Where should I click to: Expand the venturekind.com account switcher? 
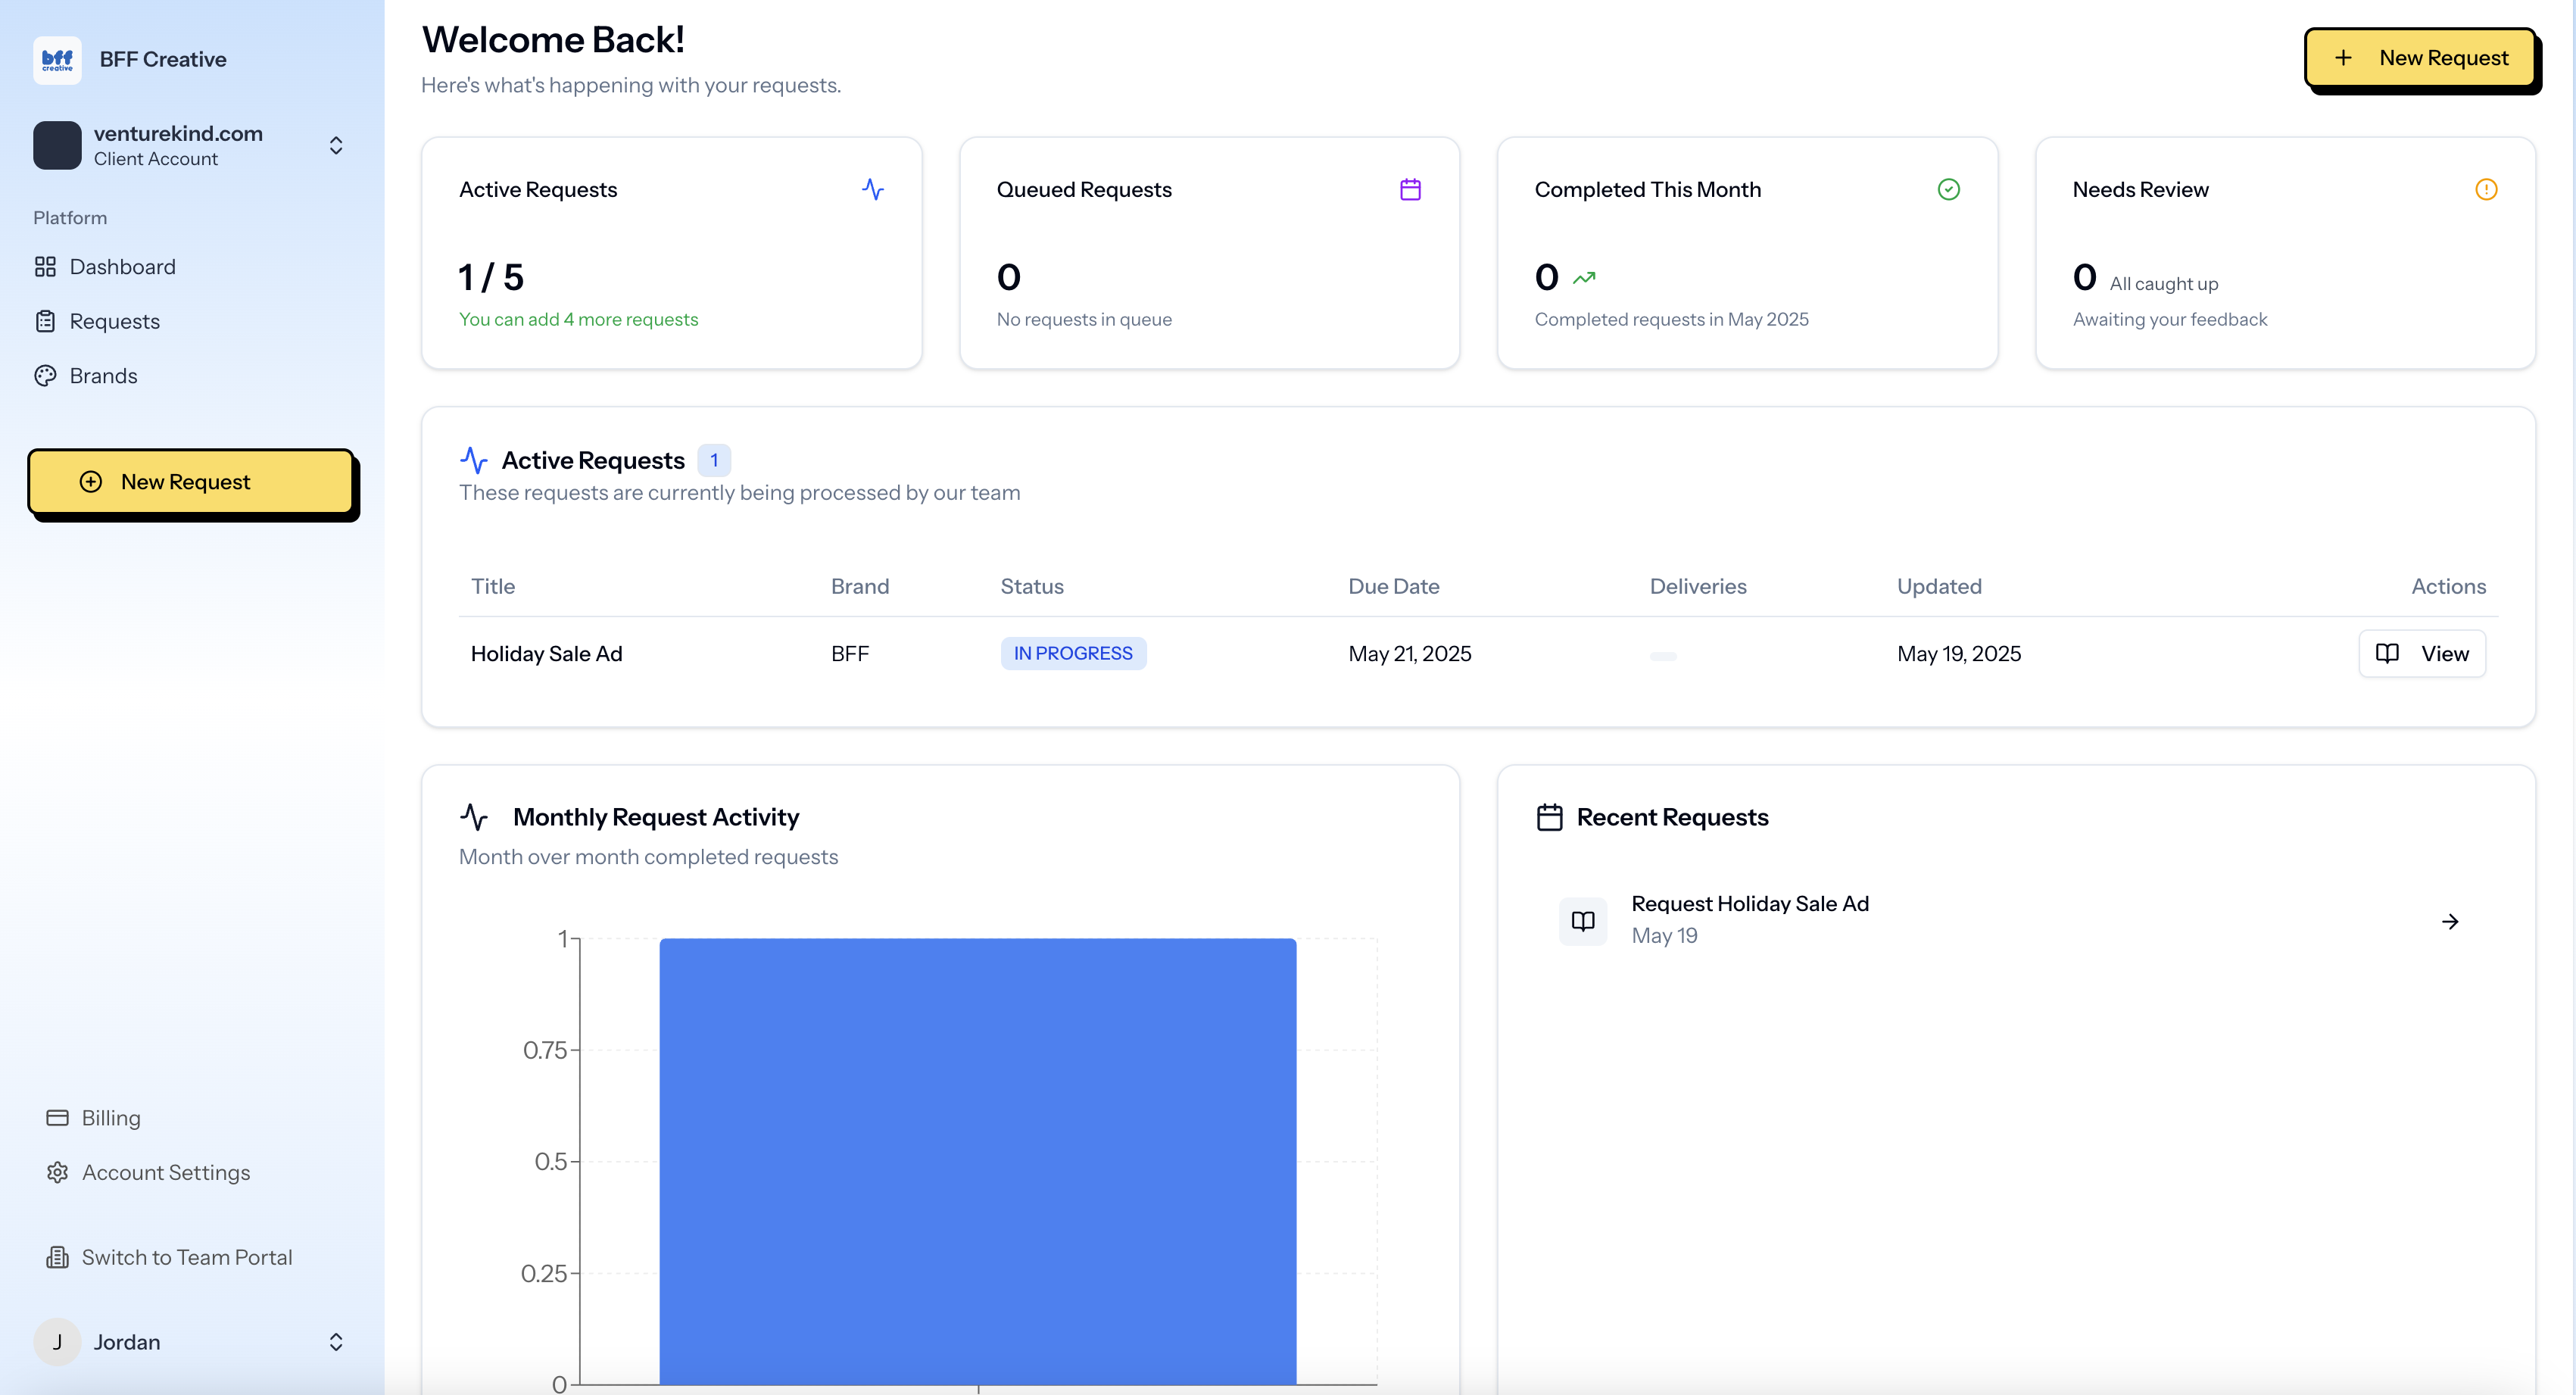336,146
